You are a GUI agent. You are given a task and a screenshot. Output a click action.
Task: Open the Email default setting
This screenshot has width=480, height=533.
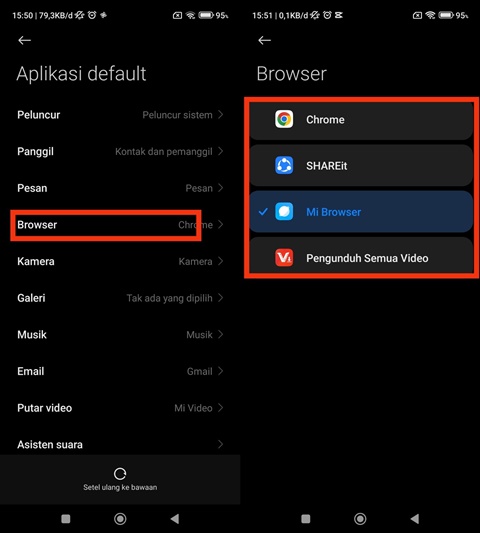pyautogui.click(x=120, y=371)
